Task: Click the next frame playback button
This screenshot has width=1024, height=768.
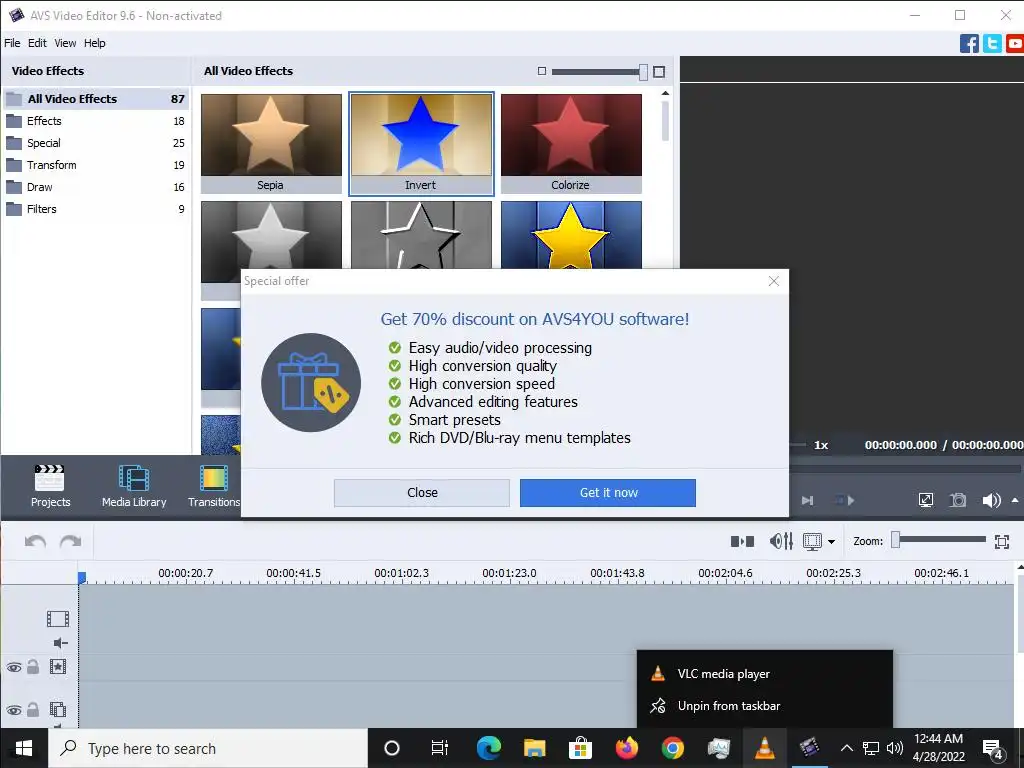Action: coord(808,500)
